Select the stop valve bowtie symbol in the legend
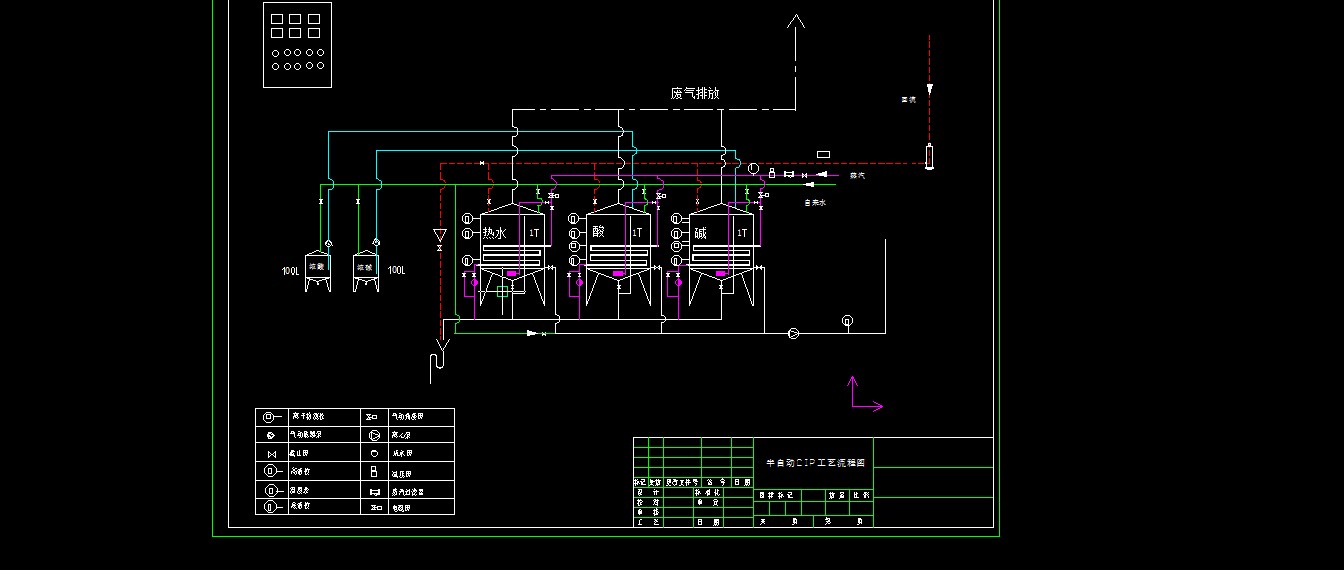Screen dimensions: 1344x570 (272, 454)
